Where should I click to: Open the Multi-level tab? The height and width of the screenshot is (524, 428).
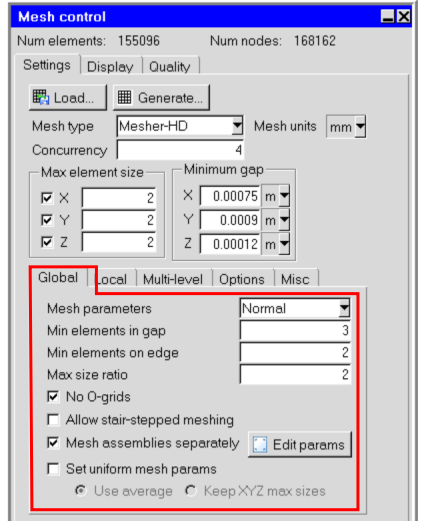click(x=173, y=279)
